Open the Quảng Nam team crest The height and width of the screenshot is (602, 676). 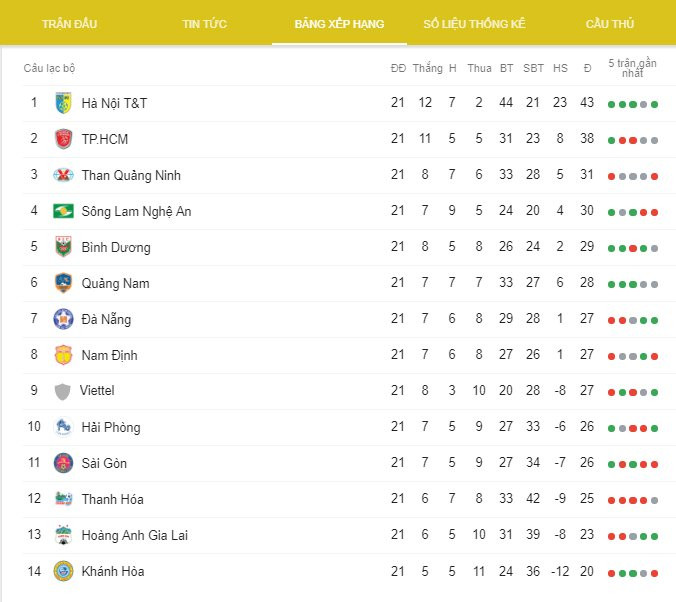tap(63, 283)
